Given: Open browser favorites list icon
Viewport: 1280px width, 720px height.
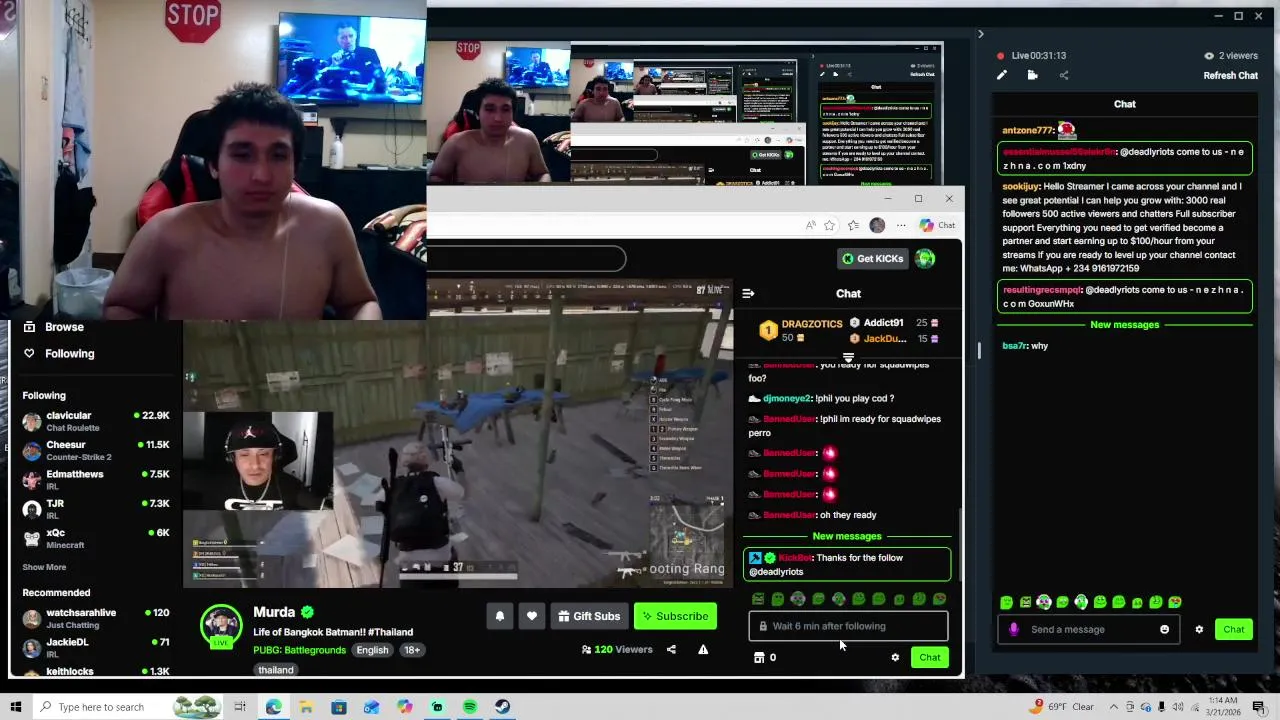Looking at the screenshot, I should point(853,225).
